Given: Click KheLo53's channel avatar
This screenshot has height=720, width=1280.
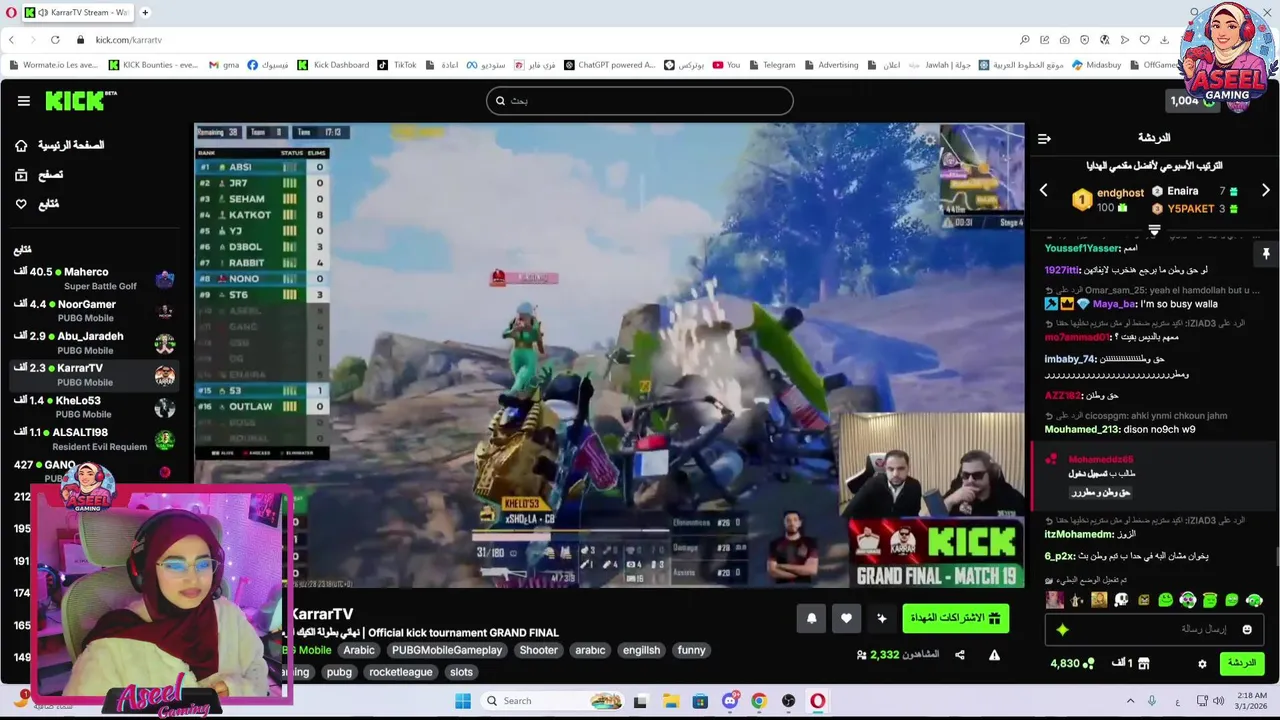Looking at the screenshot, I should [x=165, y=407].
